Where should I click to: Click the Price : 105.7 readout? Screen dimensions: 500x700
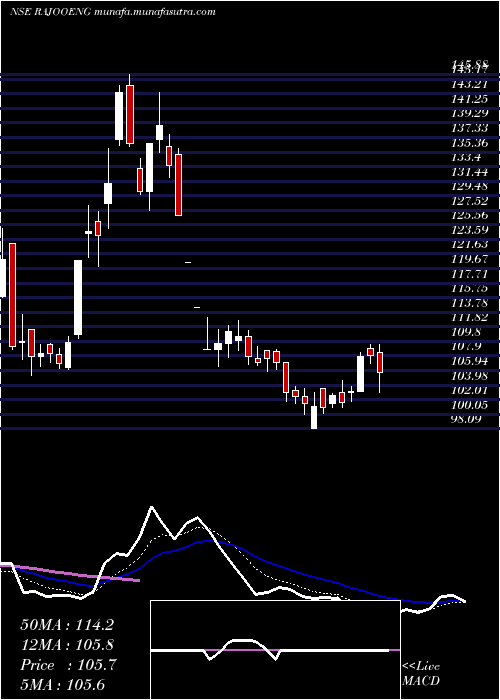pyautogui.click(x=68, y=665)
